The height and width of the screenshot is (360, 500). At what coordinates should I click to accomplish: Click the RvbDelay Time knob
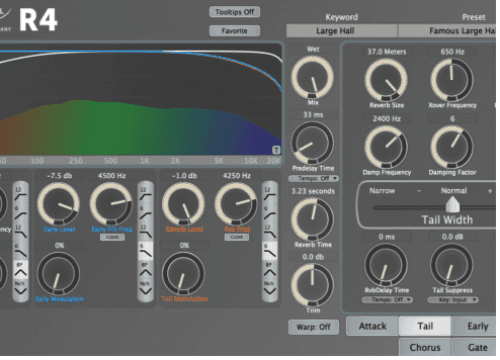386,265
